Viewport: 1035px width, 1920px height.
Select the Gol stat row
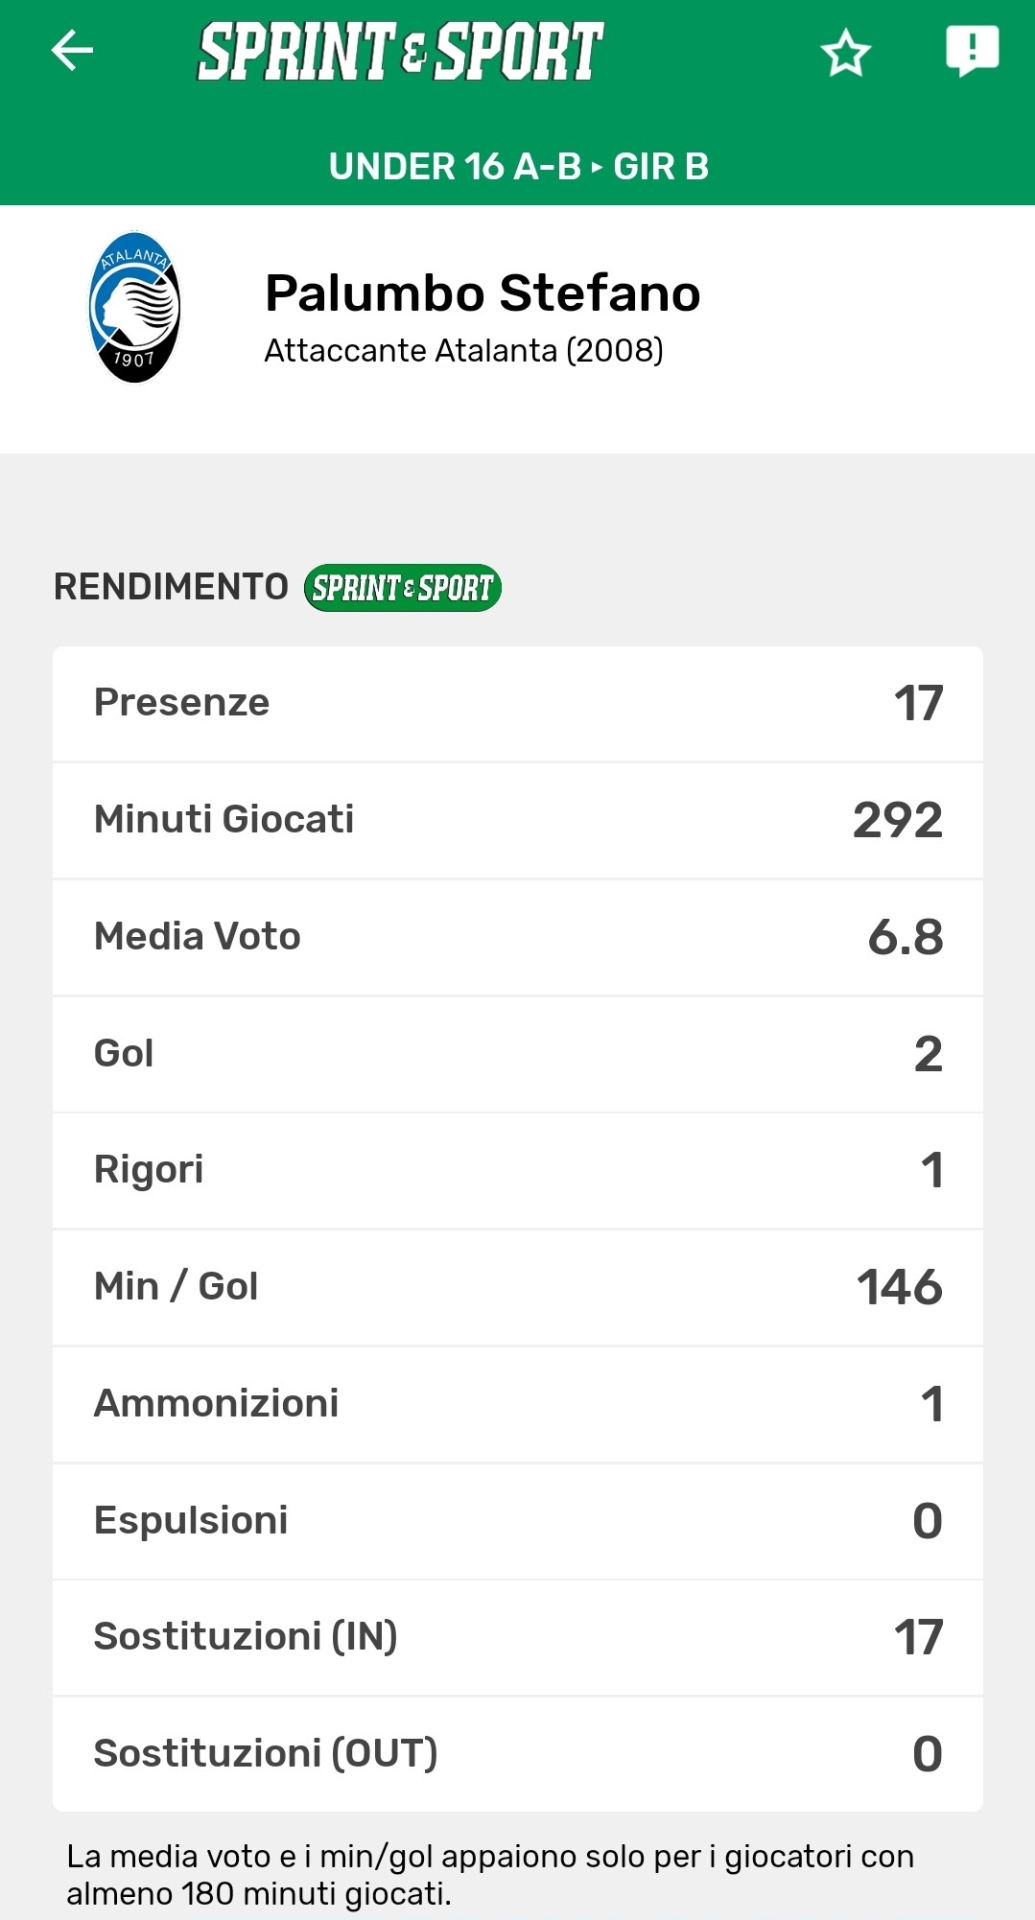point(518,1054)
